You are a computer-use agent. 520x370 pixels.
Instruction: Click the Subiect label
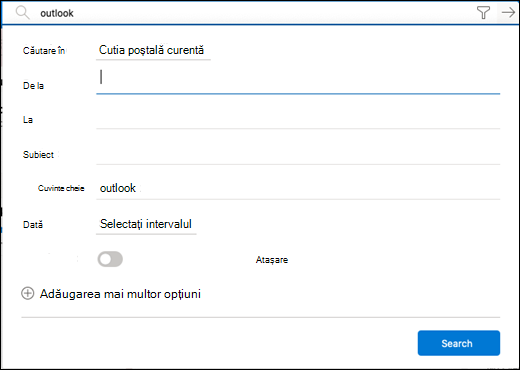pos(38,155)
